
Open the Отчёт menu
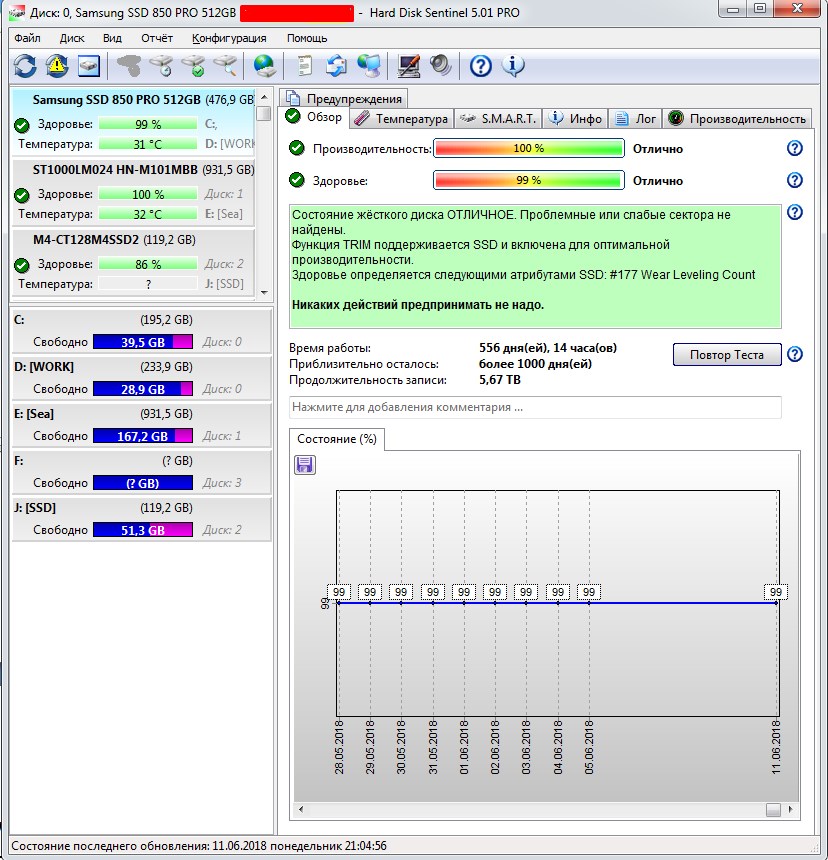pos(157,38)
